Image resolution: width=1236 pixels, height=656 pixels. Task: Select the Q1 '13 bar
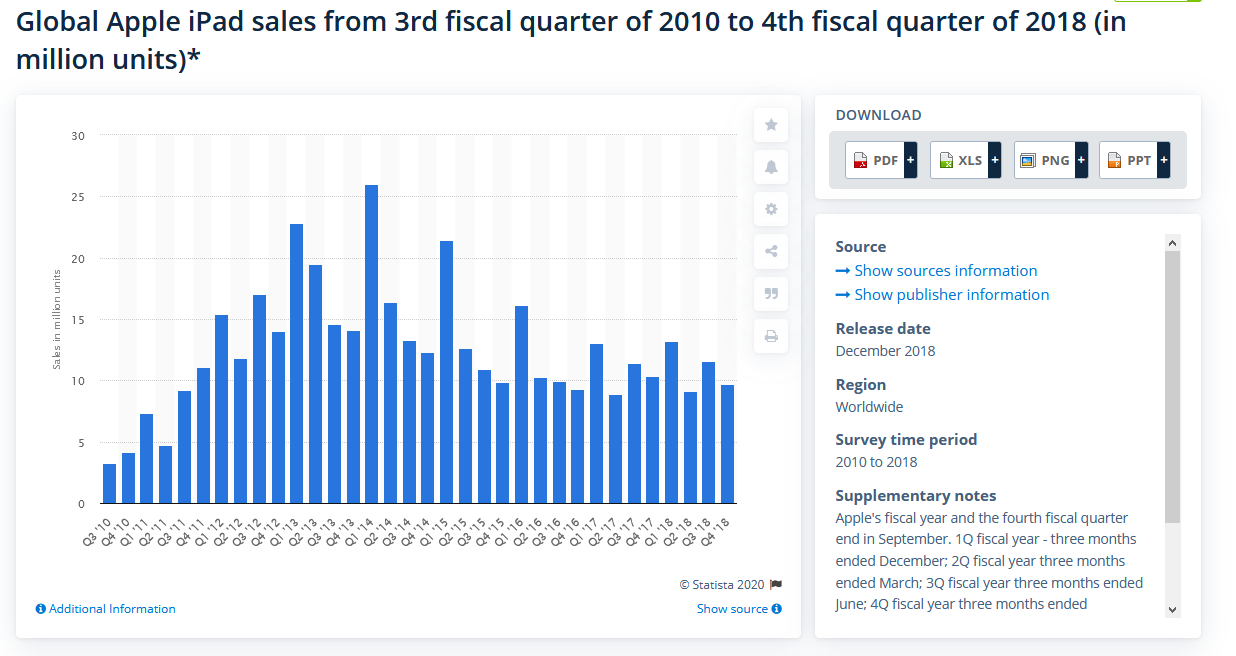click(x=296, y=364)
